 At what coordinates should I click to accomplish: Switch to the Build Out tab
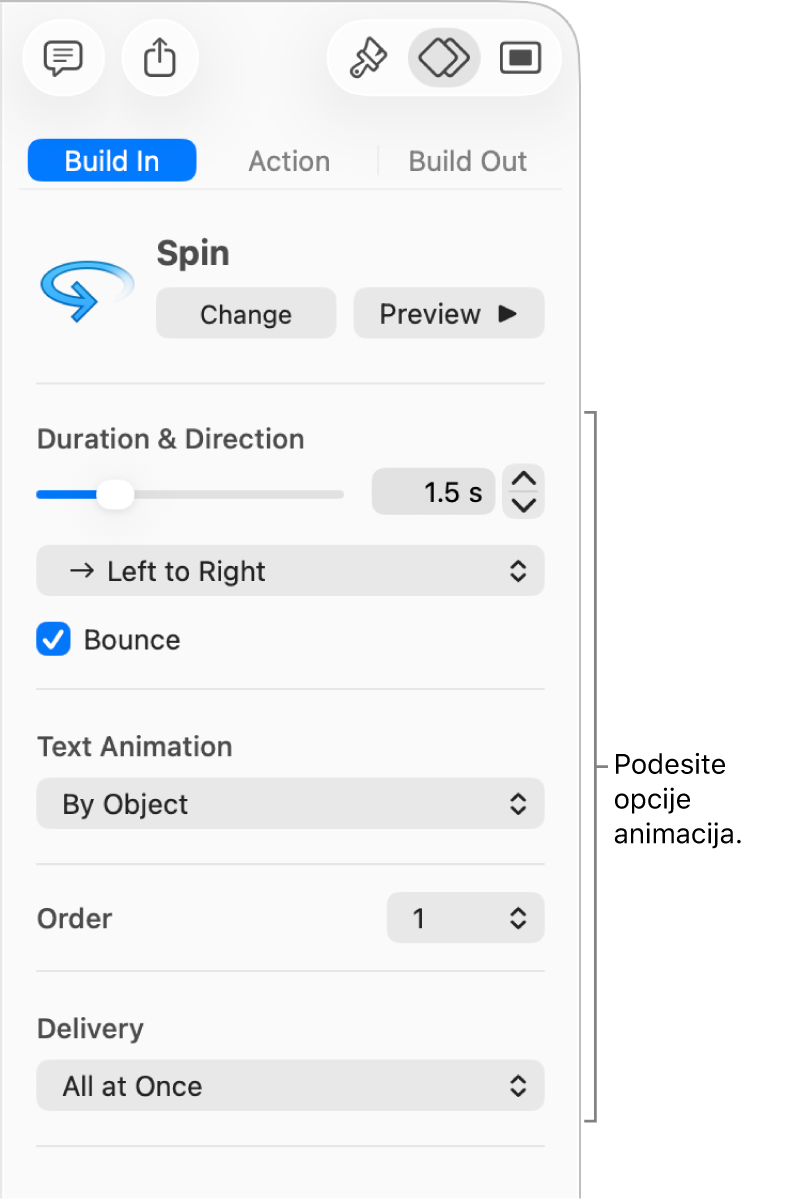[467, 161]
